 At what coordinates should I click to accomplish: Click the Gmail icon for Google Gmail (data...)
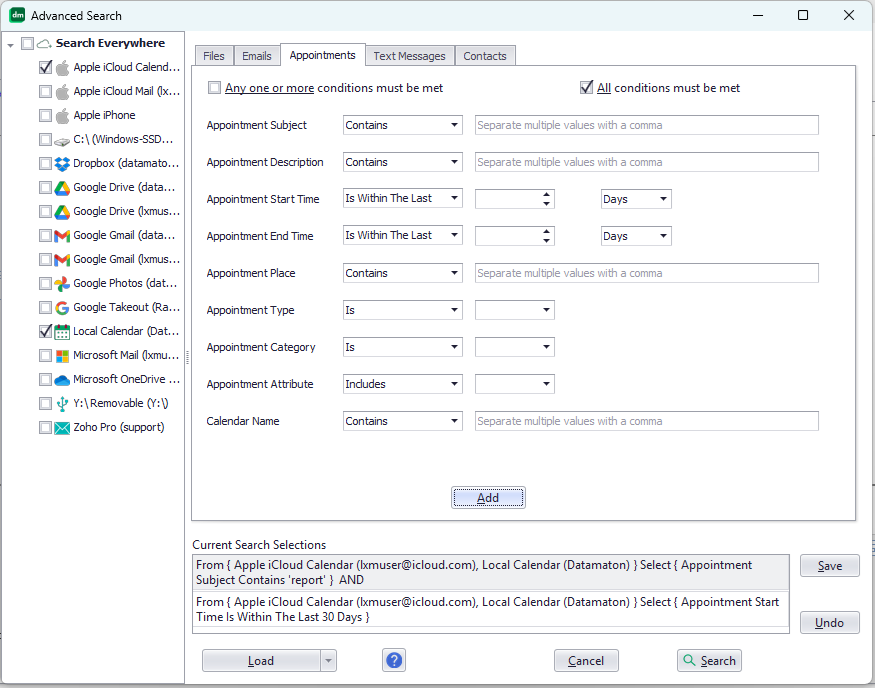pos(60,235)
